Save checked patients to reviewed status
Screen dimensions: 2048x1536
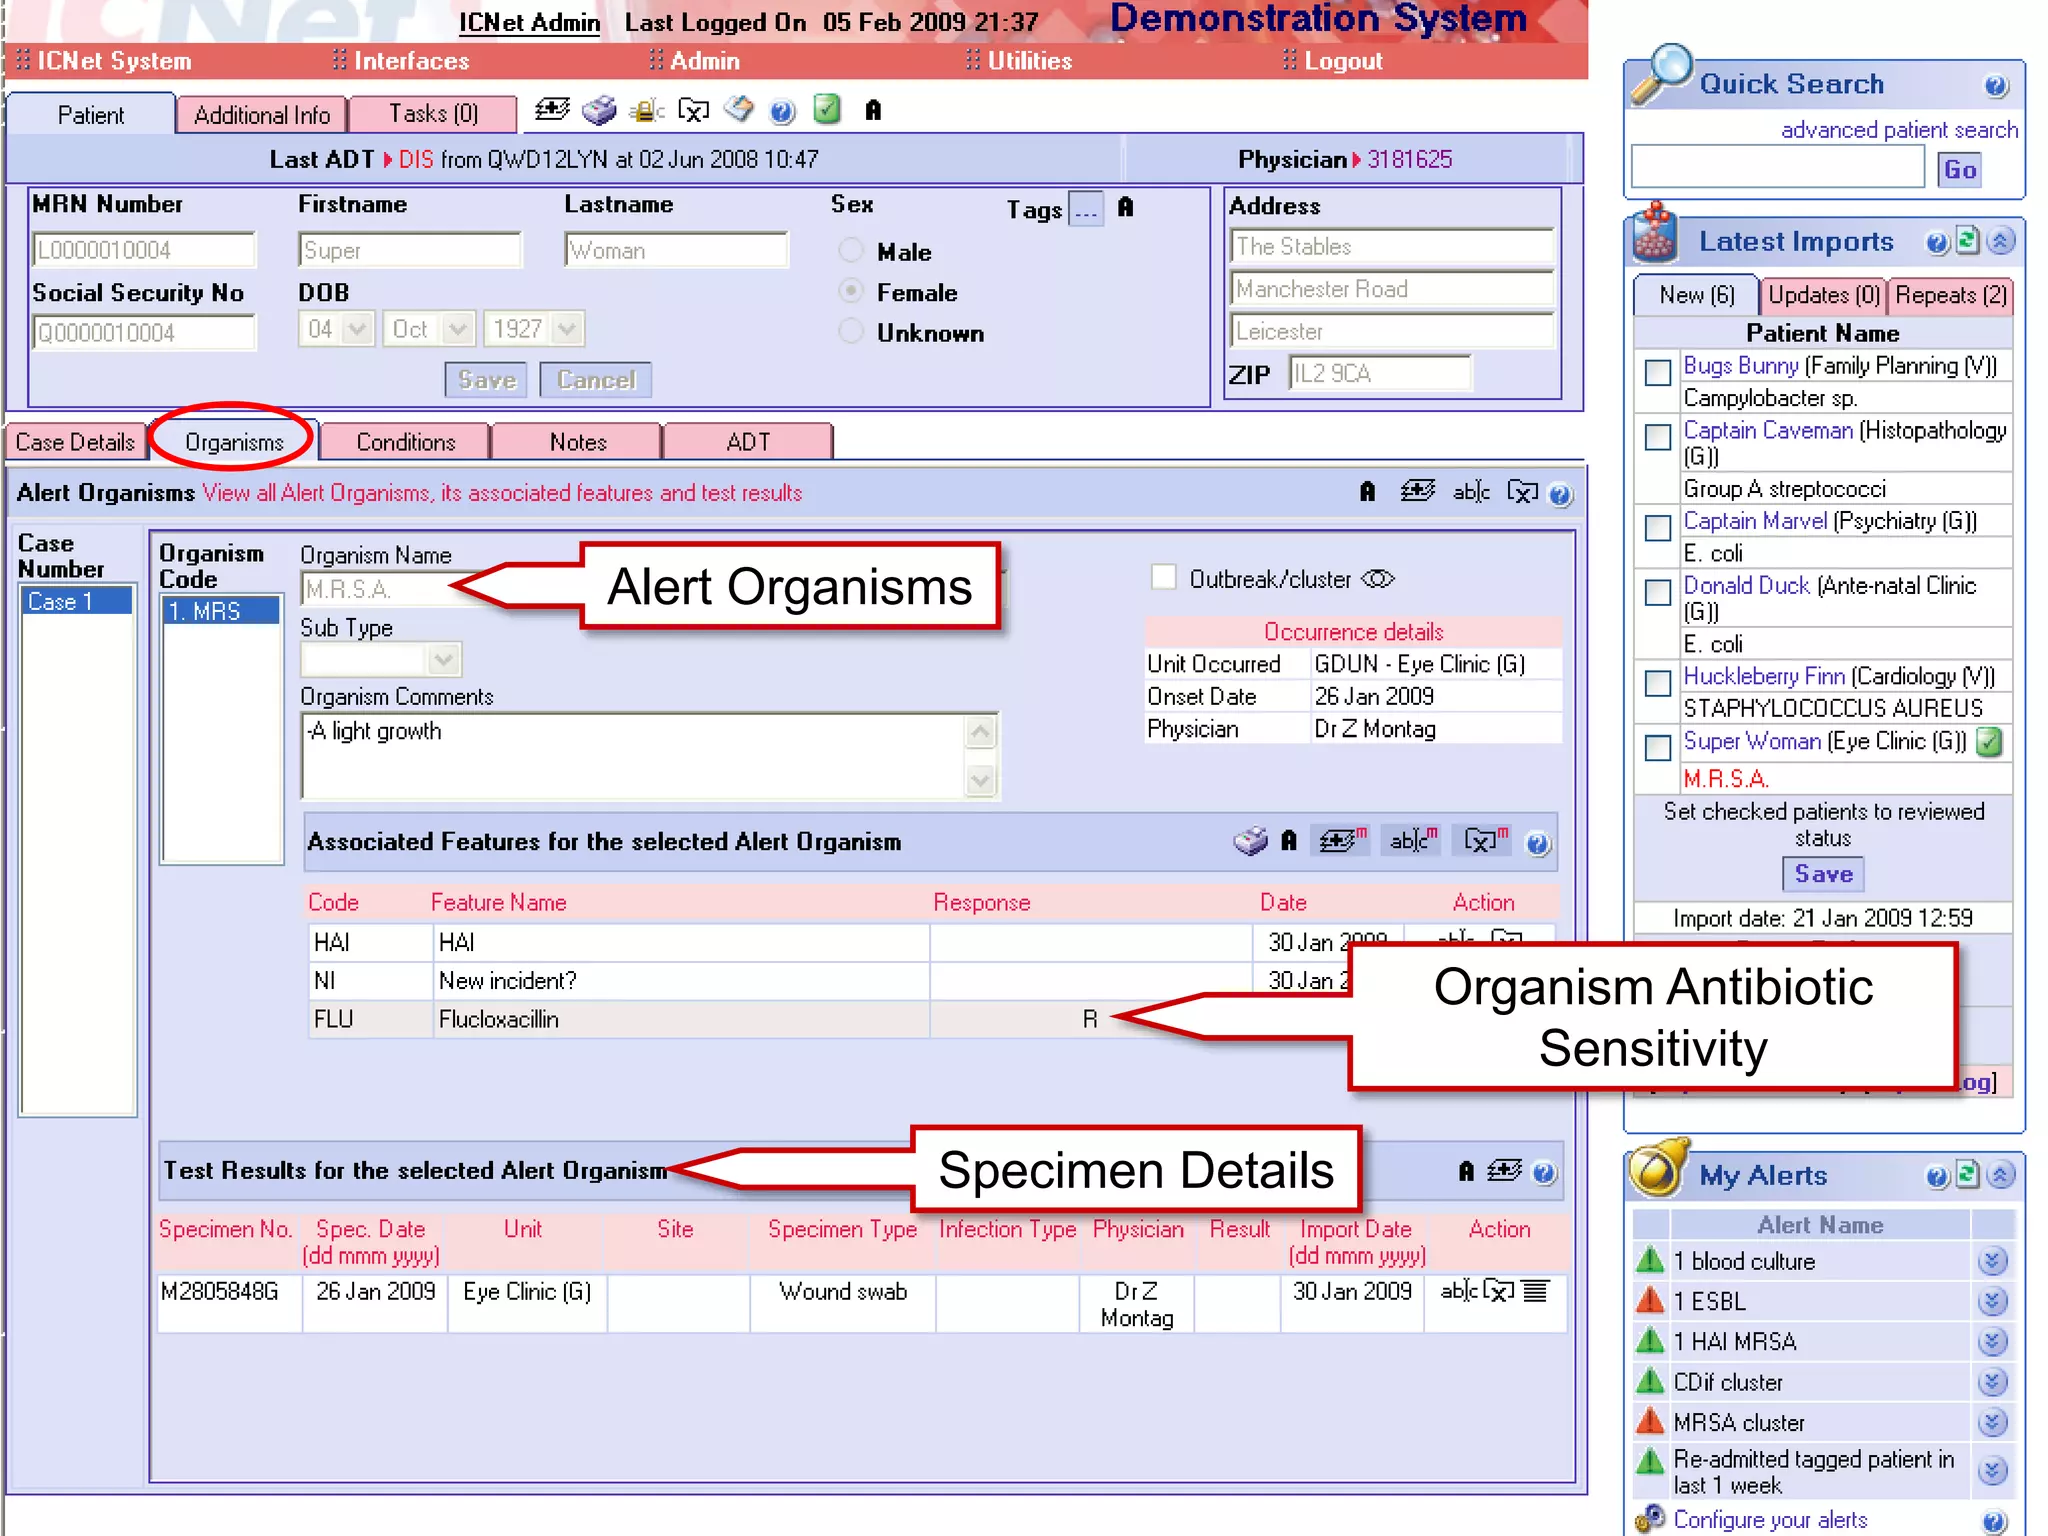1823,874
